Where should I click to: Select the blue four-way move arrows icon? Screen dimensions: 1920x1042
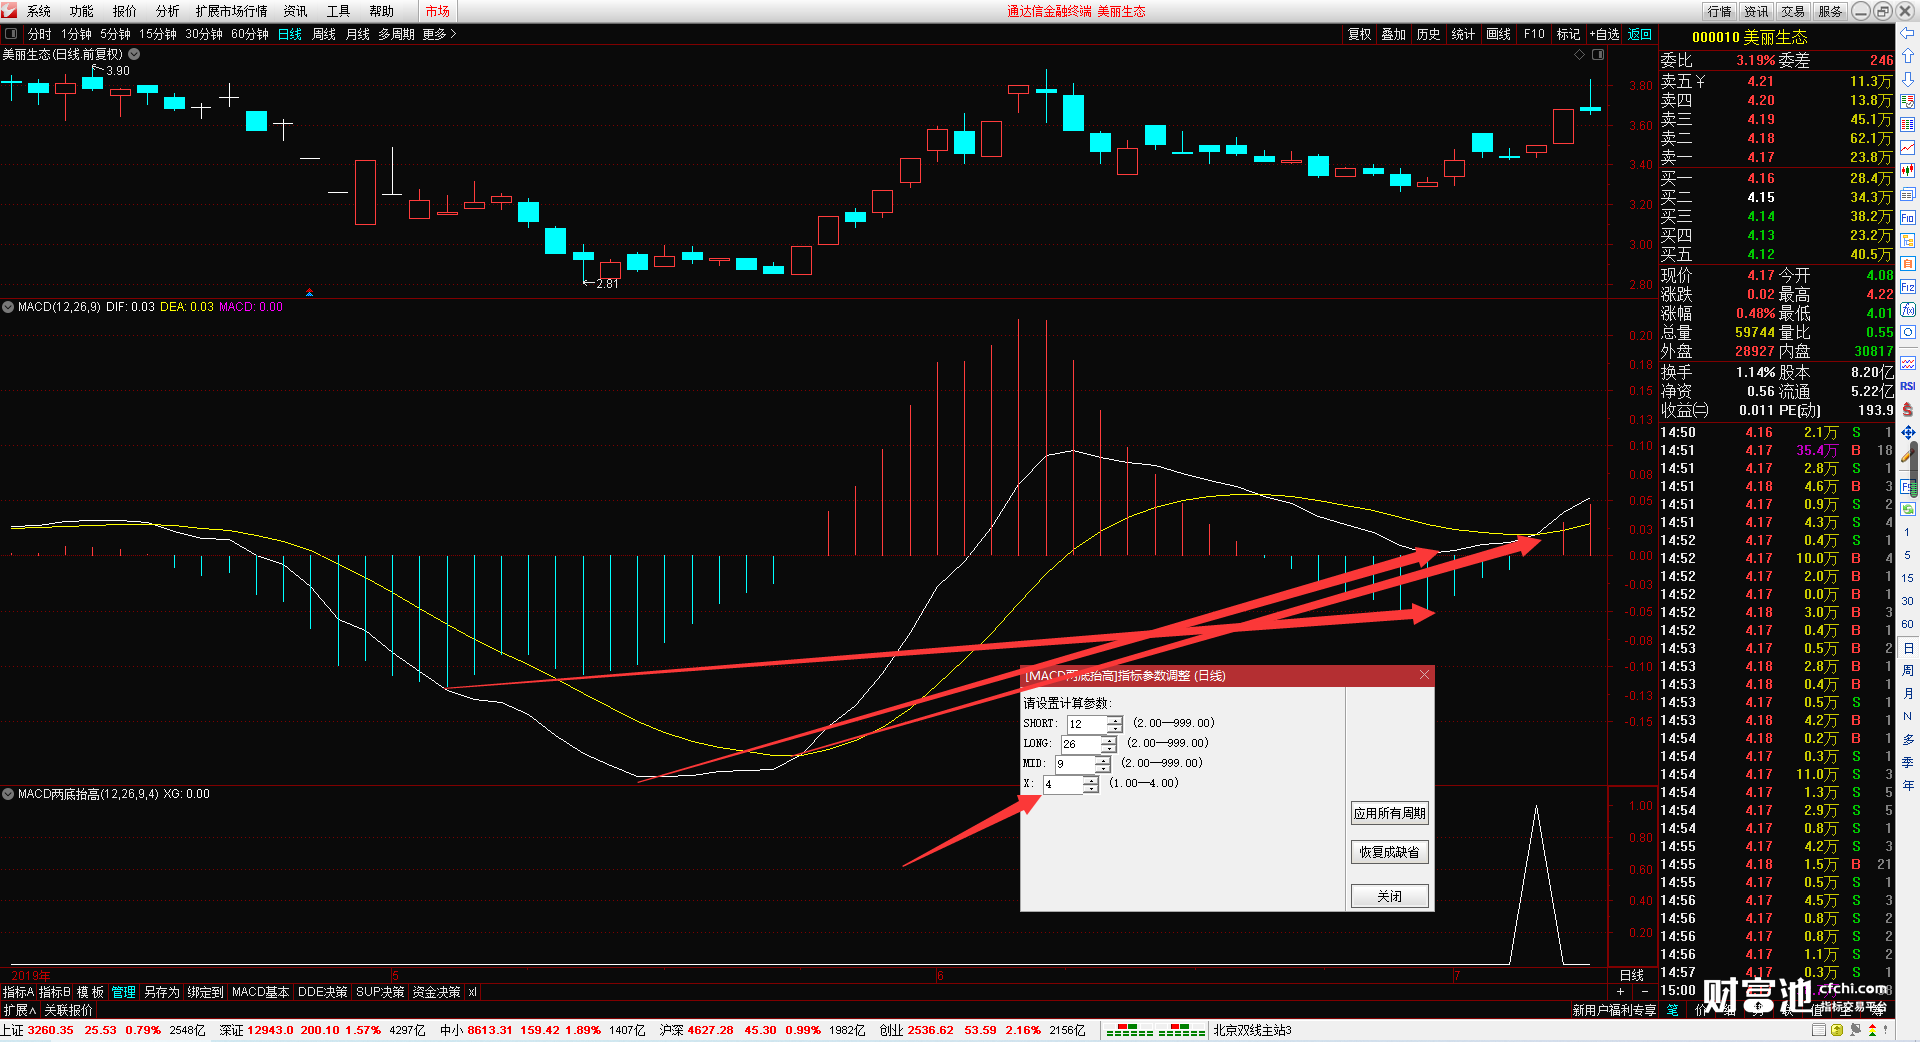(1908, 432)
